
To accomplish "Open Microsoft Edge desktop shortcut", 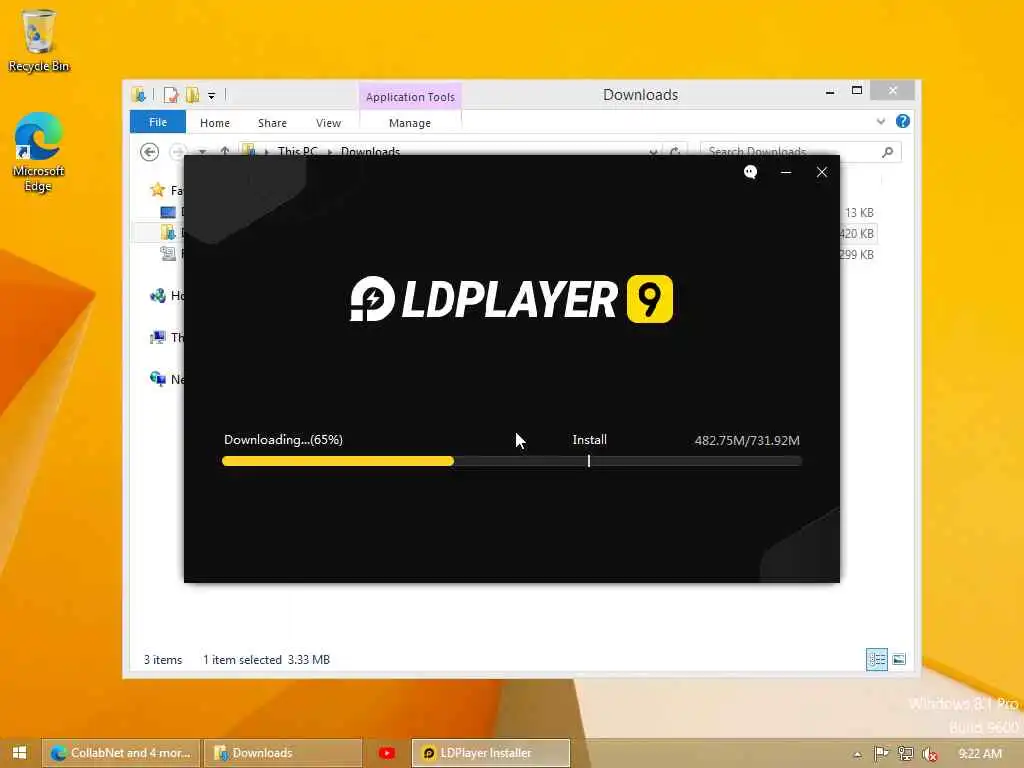I will pos(38,152).
